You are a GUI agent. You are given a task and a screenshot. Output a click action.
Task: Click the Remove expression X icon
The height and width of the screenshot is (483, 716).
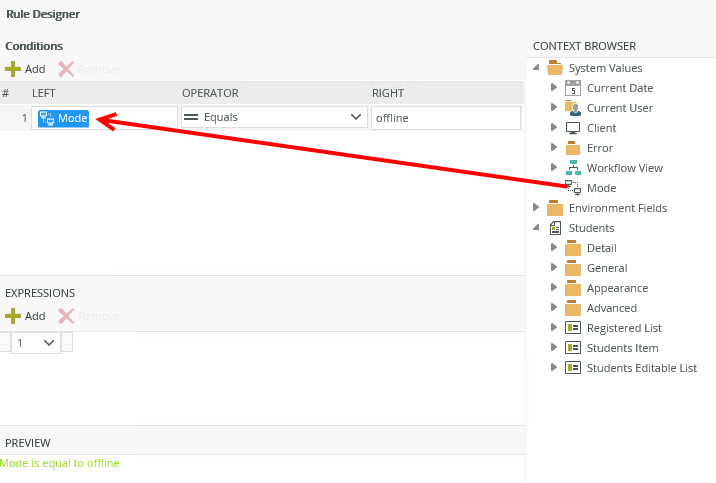pos(66,316)
